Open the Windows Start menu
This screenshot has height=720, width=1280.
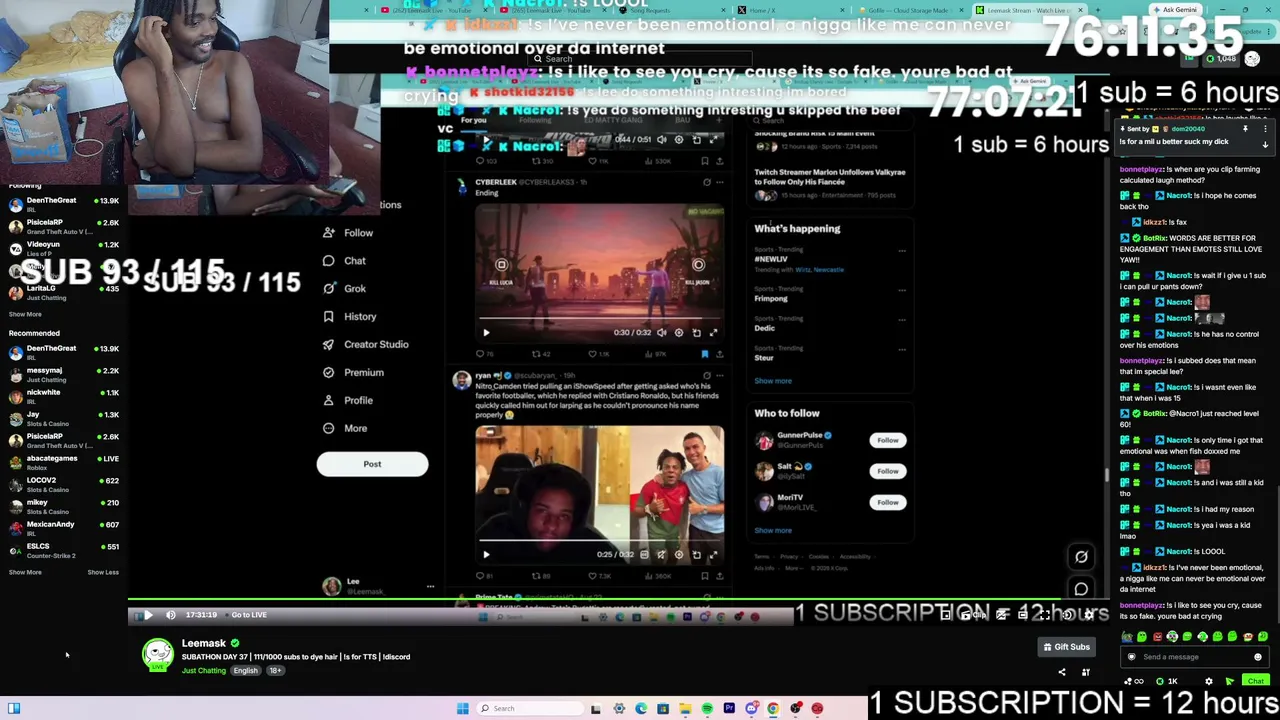pyautogui.click(x=462, y=709)
